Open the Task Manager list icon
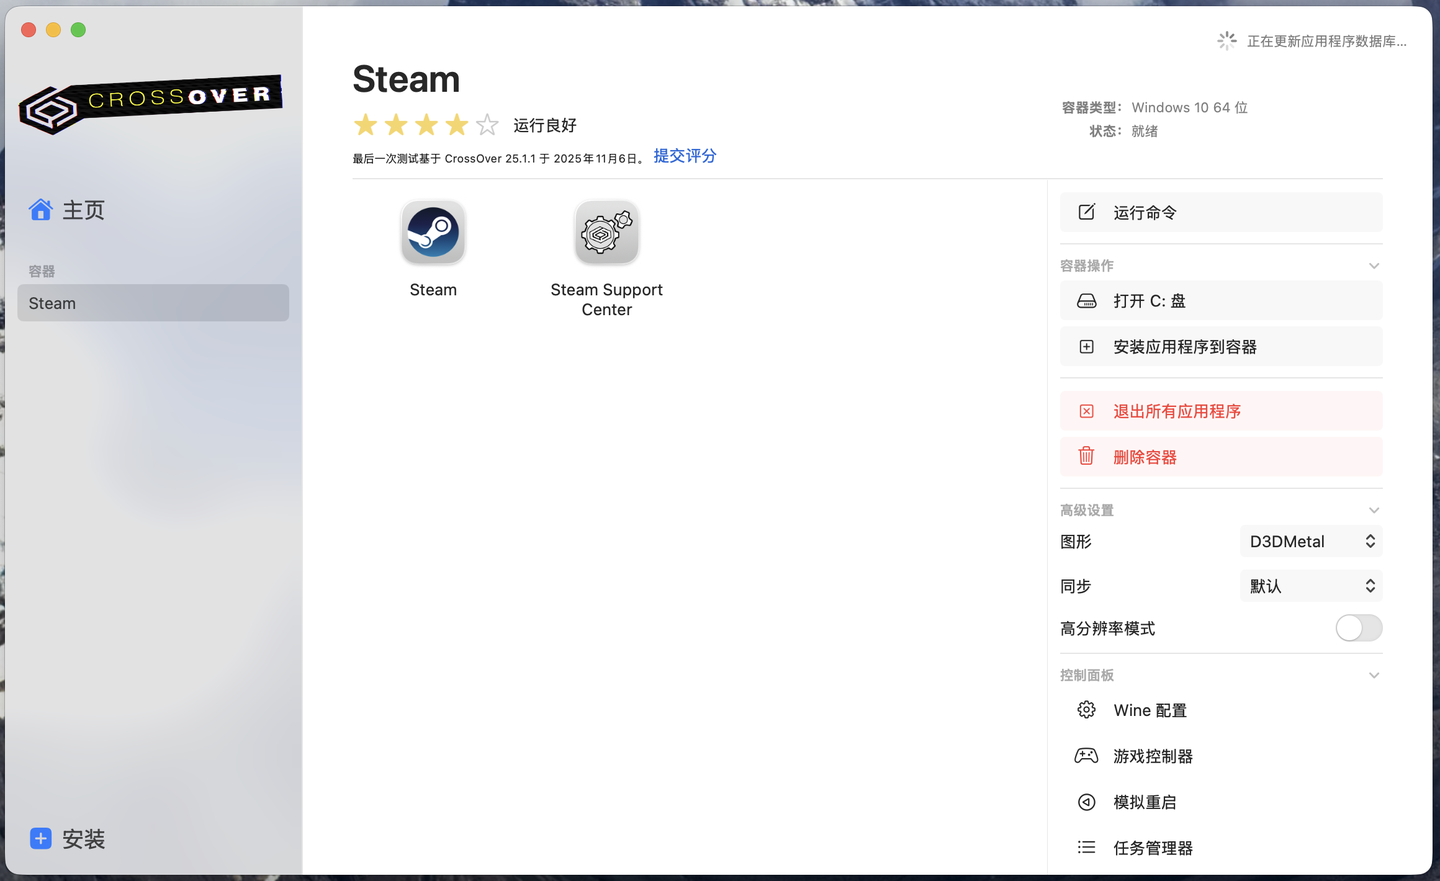The height and width of the screenshot is (881, 1440). [x=1086, y=848]
